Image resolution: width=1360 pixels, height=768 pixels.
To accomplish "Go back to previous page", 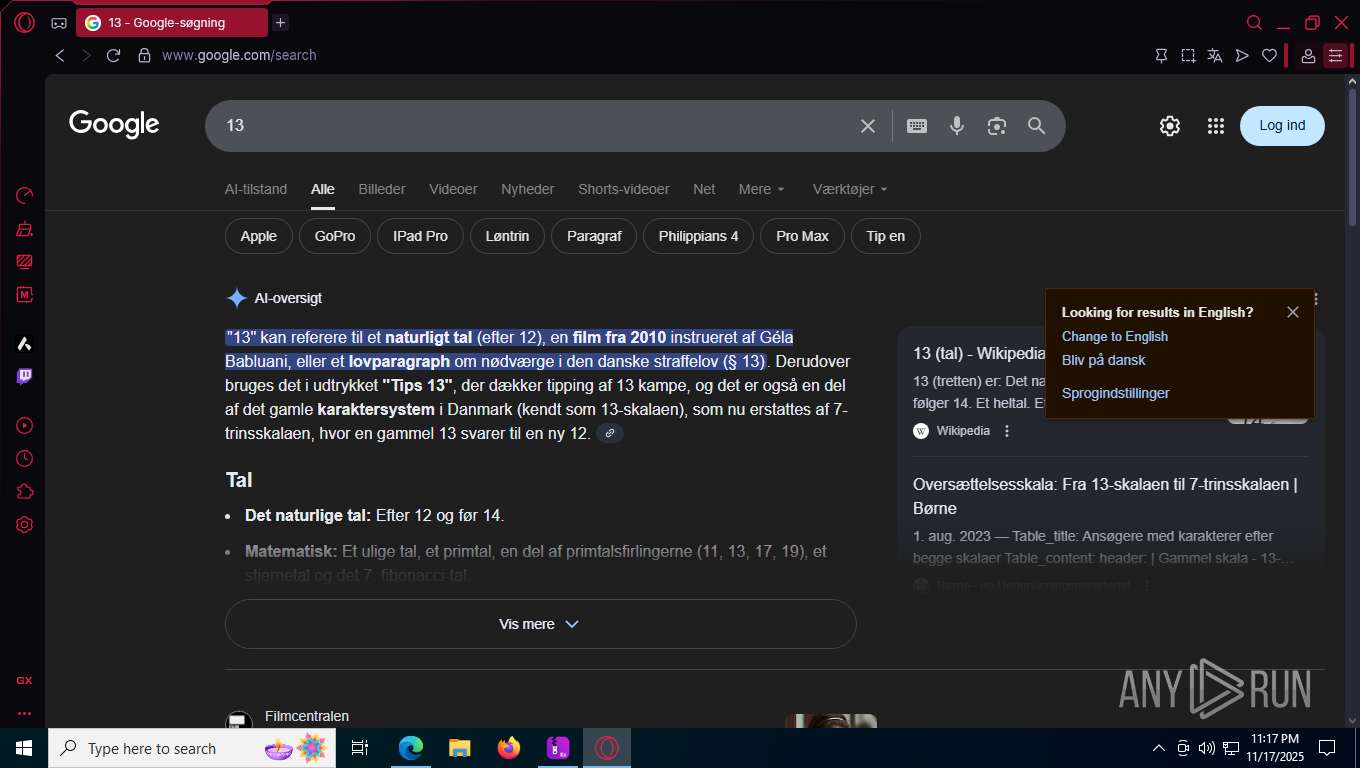I will [x=60, y=56].
